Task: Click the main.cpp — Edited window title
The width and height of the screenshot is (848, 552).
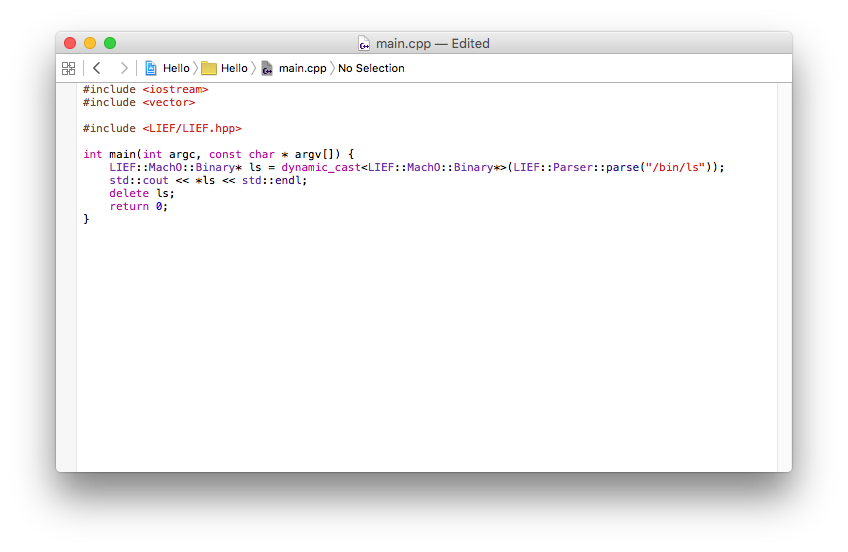Action: pyautogui.click(x=433, y=44)
